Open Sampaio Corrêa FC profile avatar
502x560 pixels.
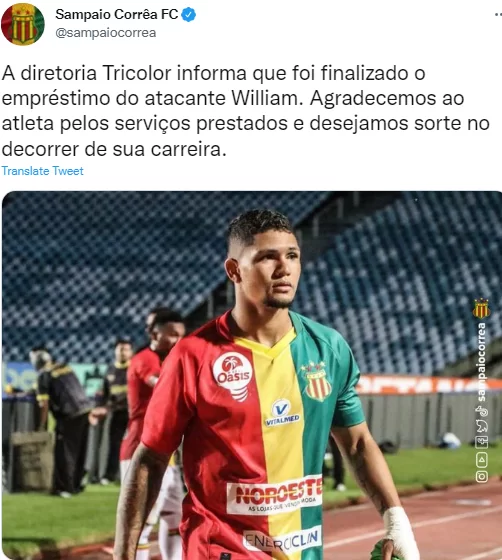23,24
